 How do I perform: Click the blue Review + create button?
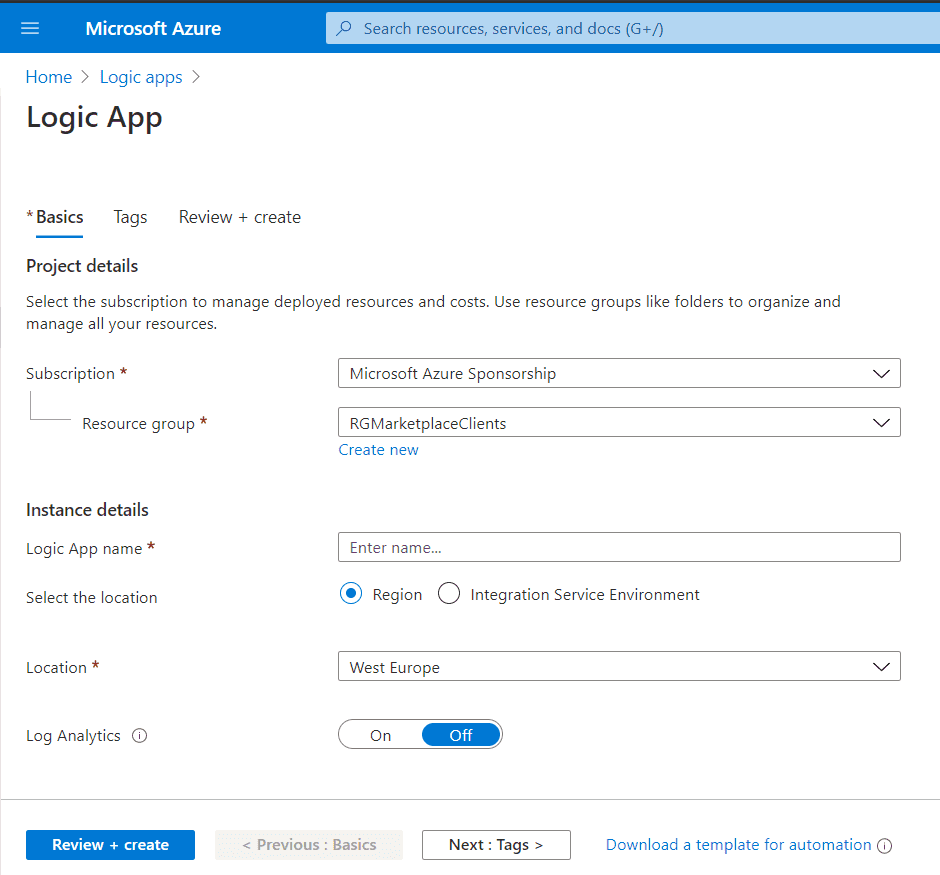[110, 845]
